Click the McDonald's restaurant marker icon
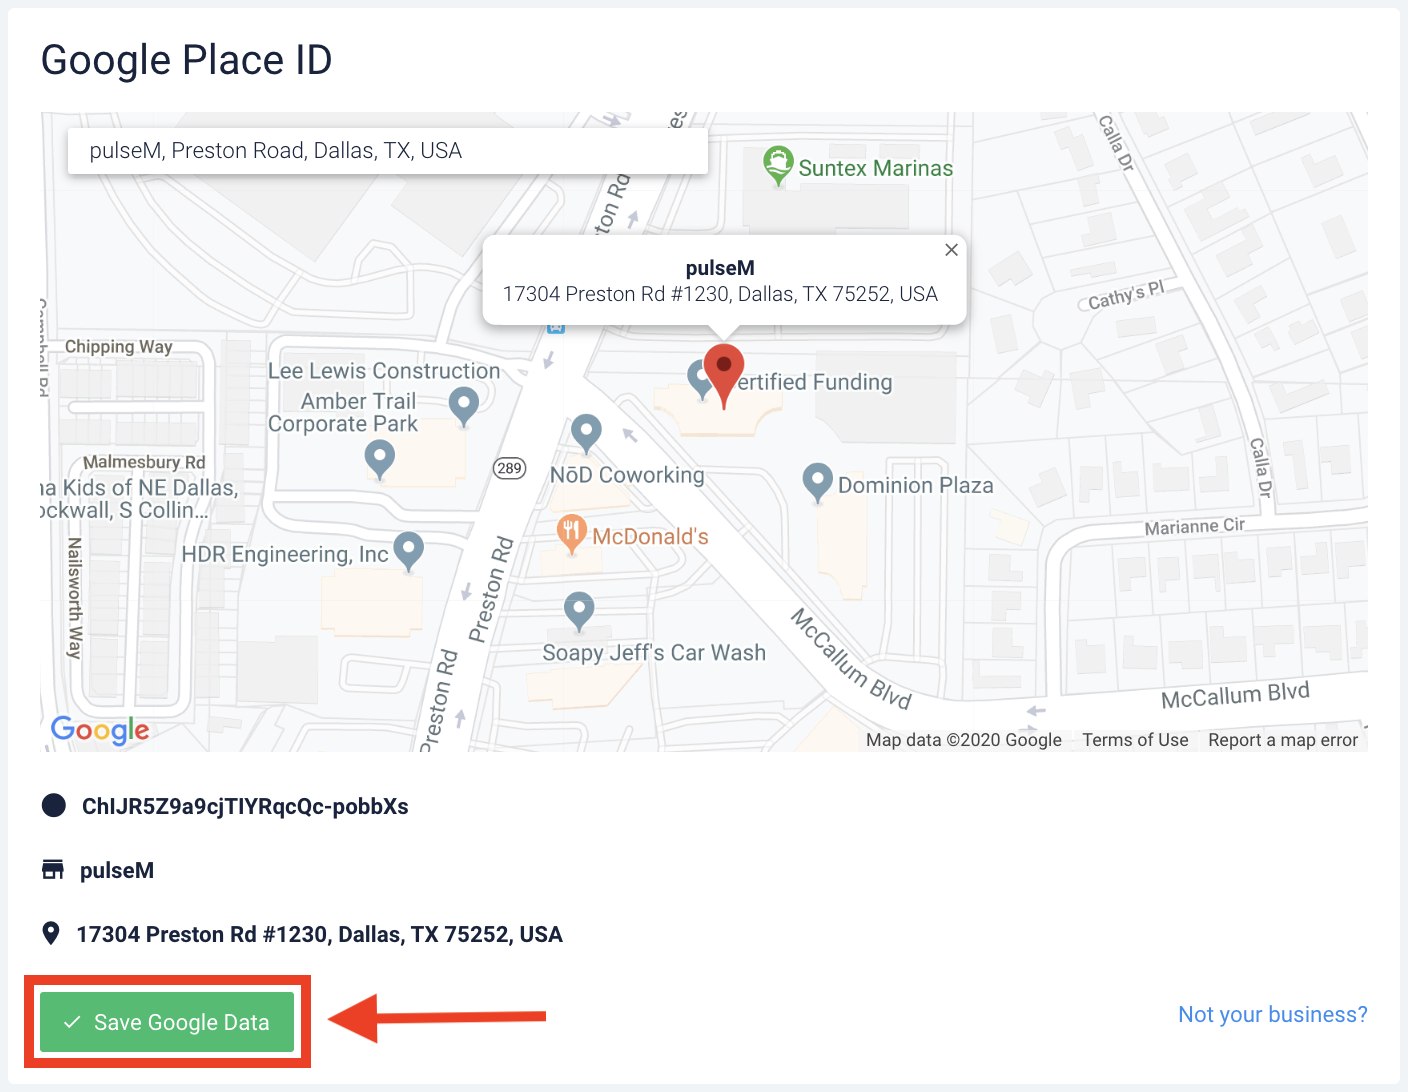Image resolution: width=1408 pixels, height=1092 pixels. pyautogui.click(x=571, y=532)
